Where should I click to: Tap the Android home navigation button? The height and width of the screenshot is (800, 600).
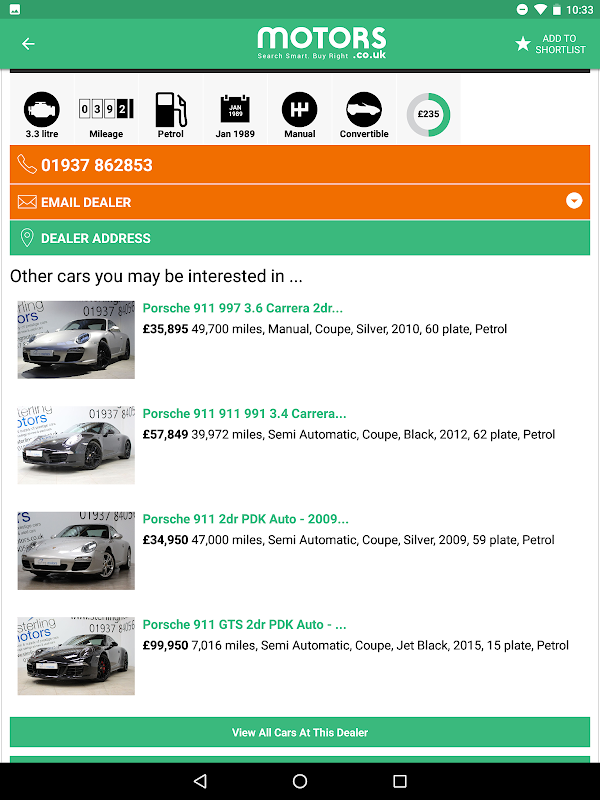(x=300, y=781)
